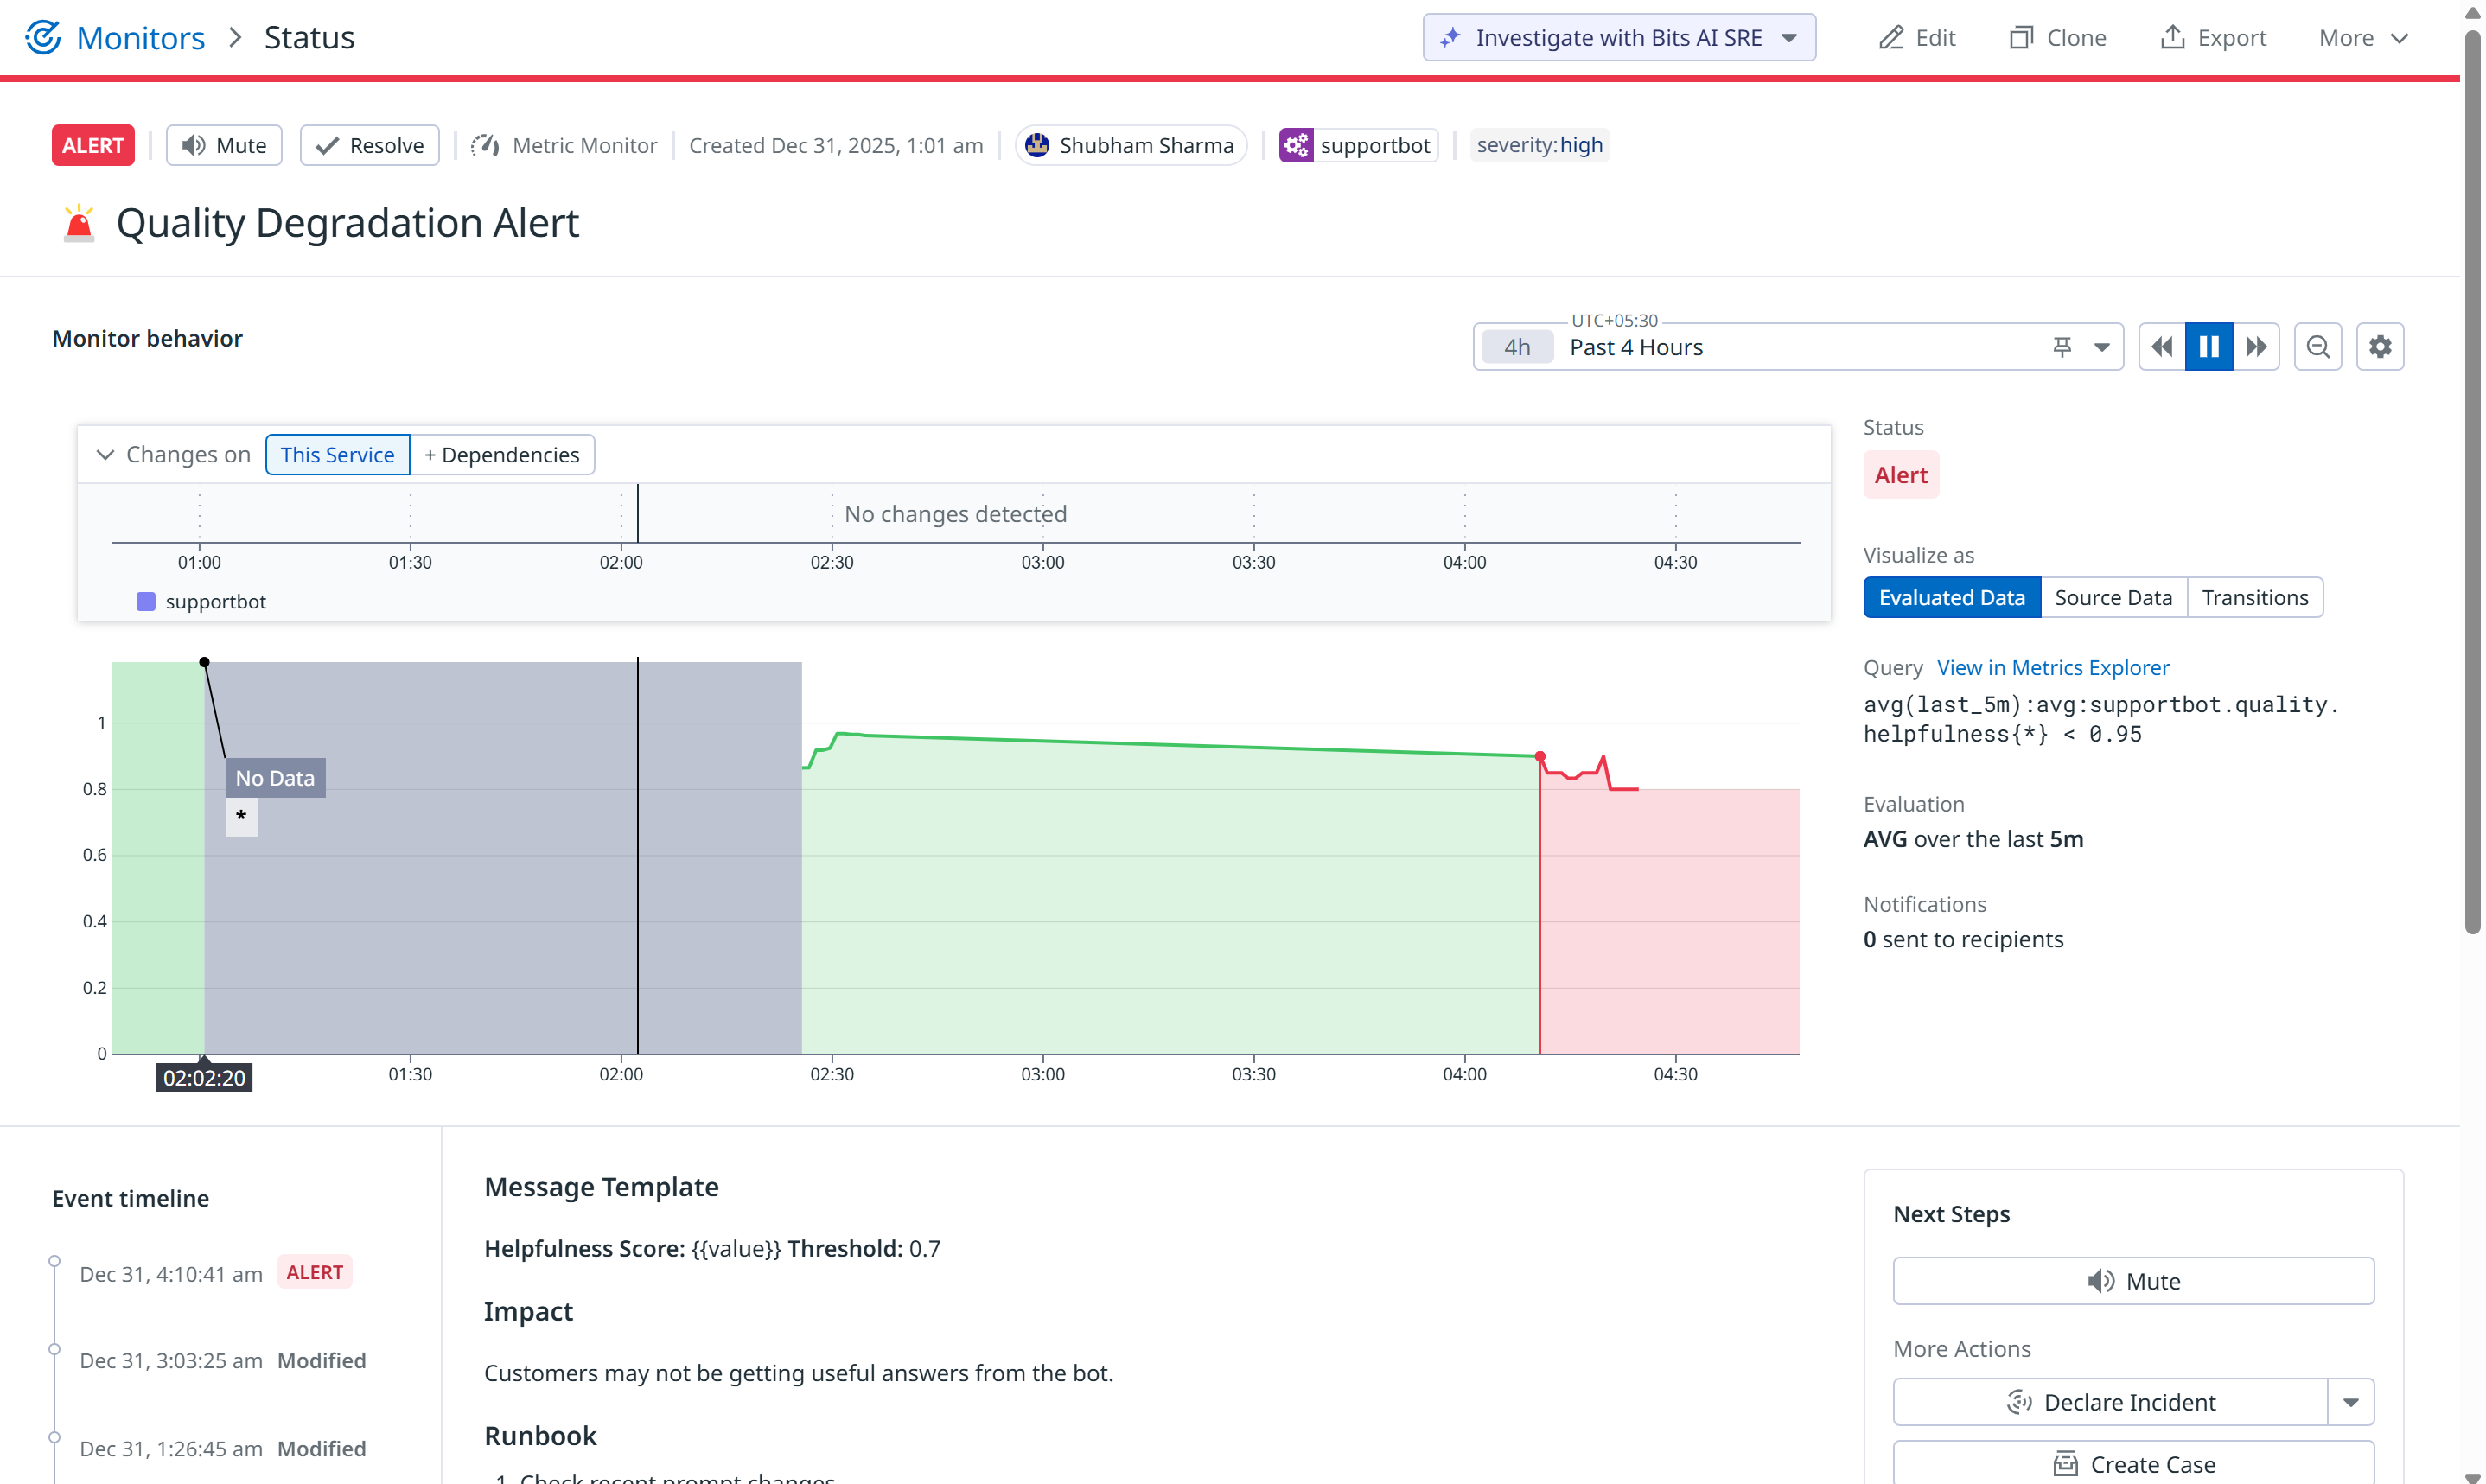The width and height of the screenshot is (2486, 1484).
Task: Click the Datadog Monitors logo icon
Action: click(x=43, y=37)
